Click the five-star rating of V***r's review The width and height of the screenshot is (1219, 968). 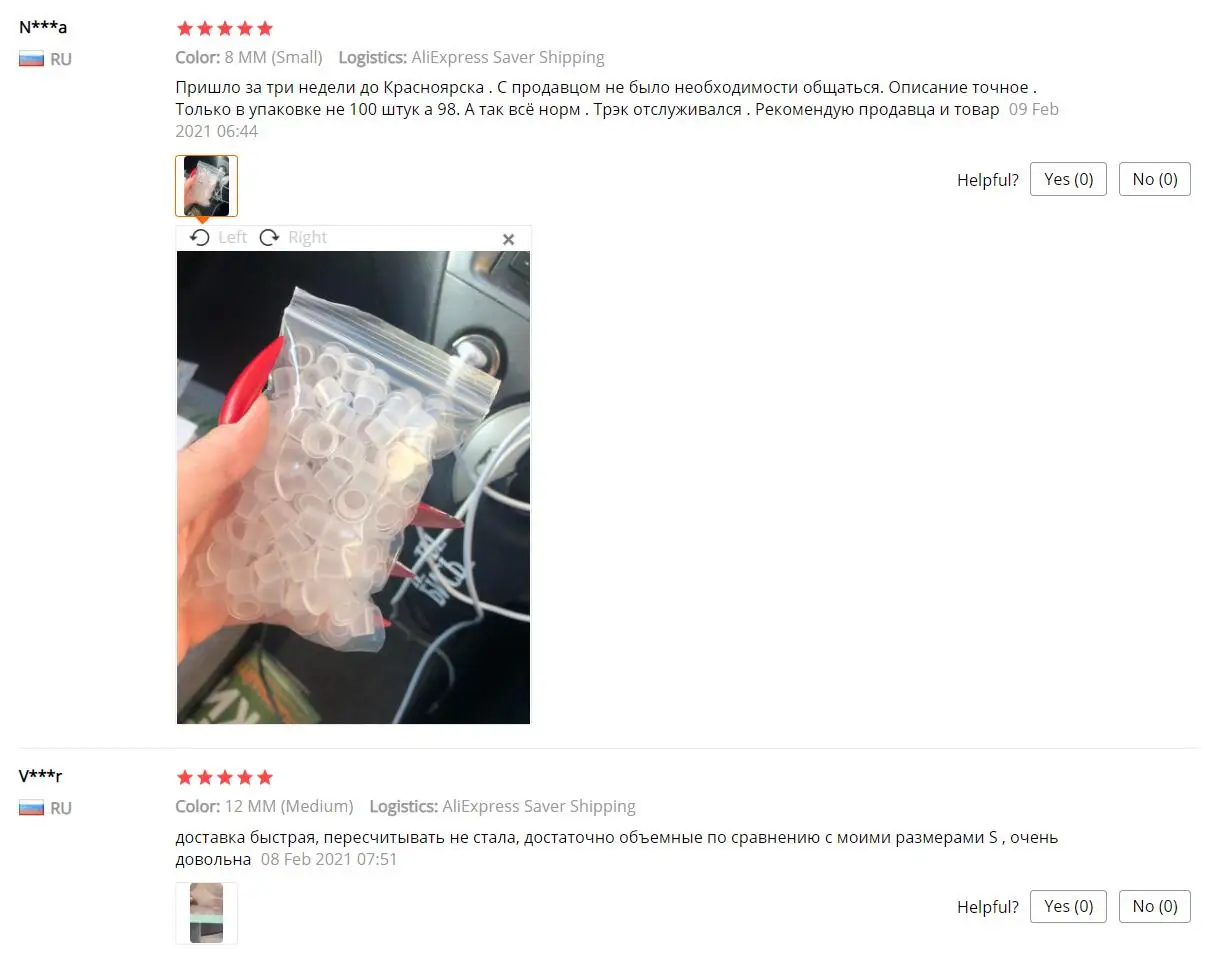click(x=224, y=777)
